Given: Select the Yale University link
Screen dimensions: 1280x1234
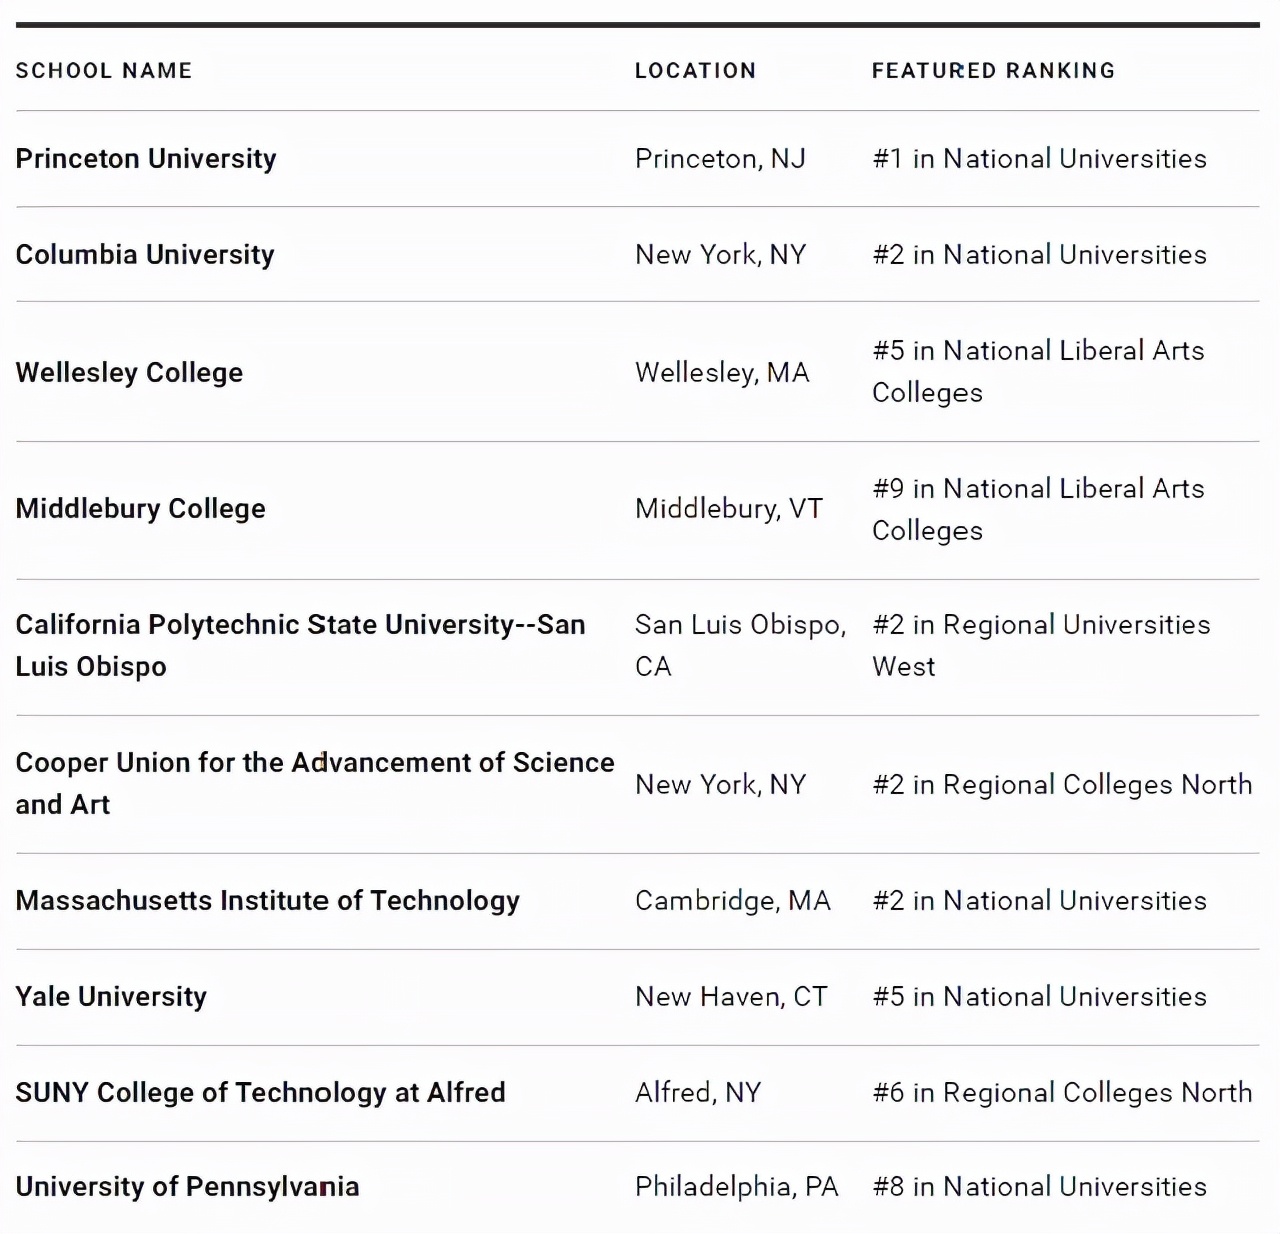Looking at the screenshot, I should (x=111, y=997).
